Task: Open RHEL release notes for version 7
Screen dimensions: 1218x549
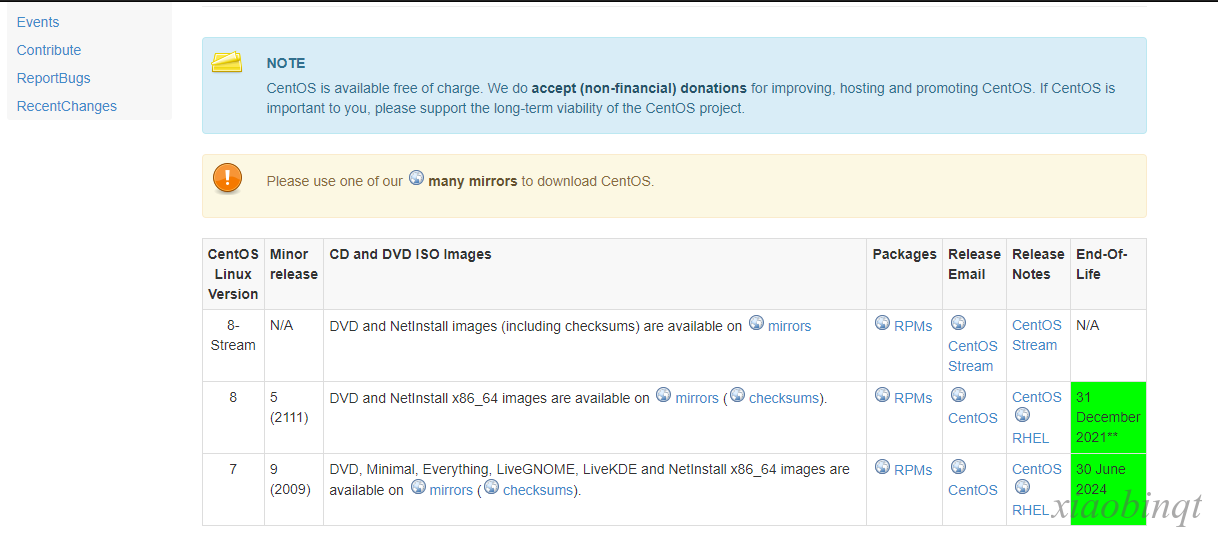Action: click(1031, 510)
